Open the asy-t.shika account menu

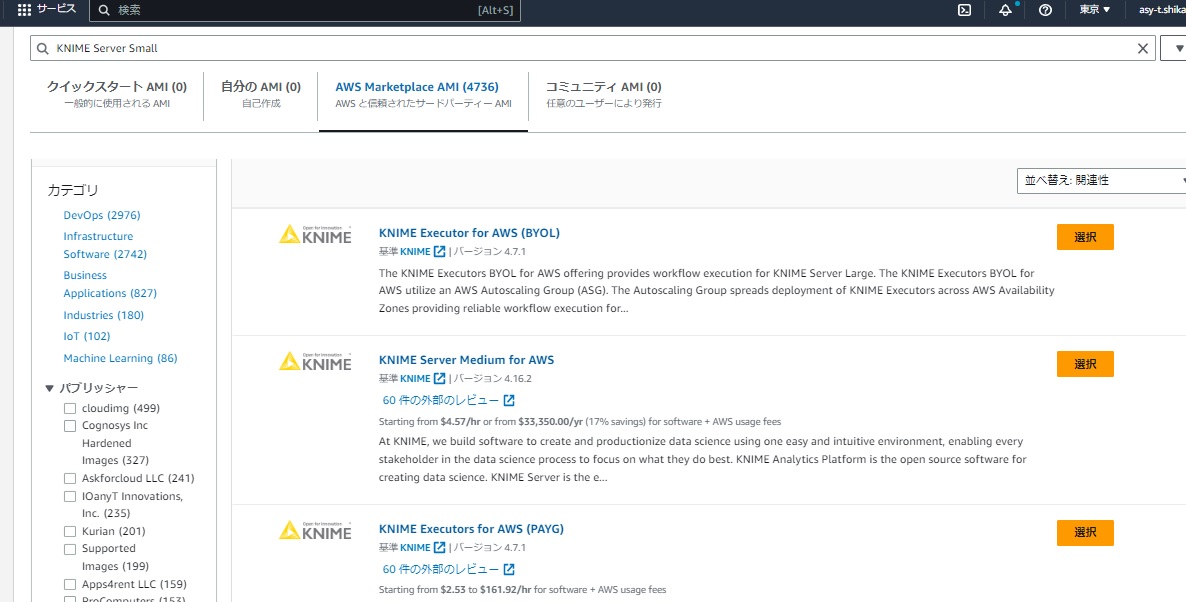click(x=1161, y=10)
